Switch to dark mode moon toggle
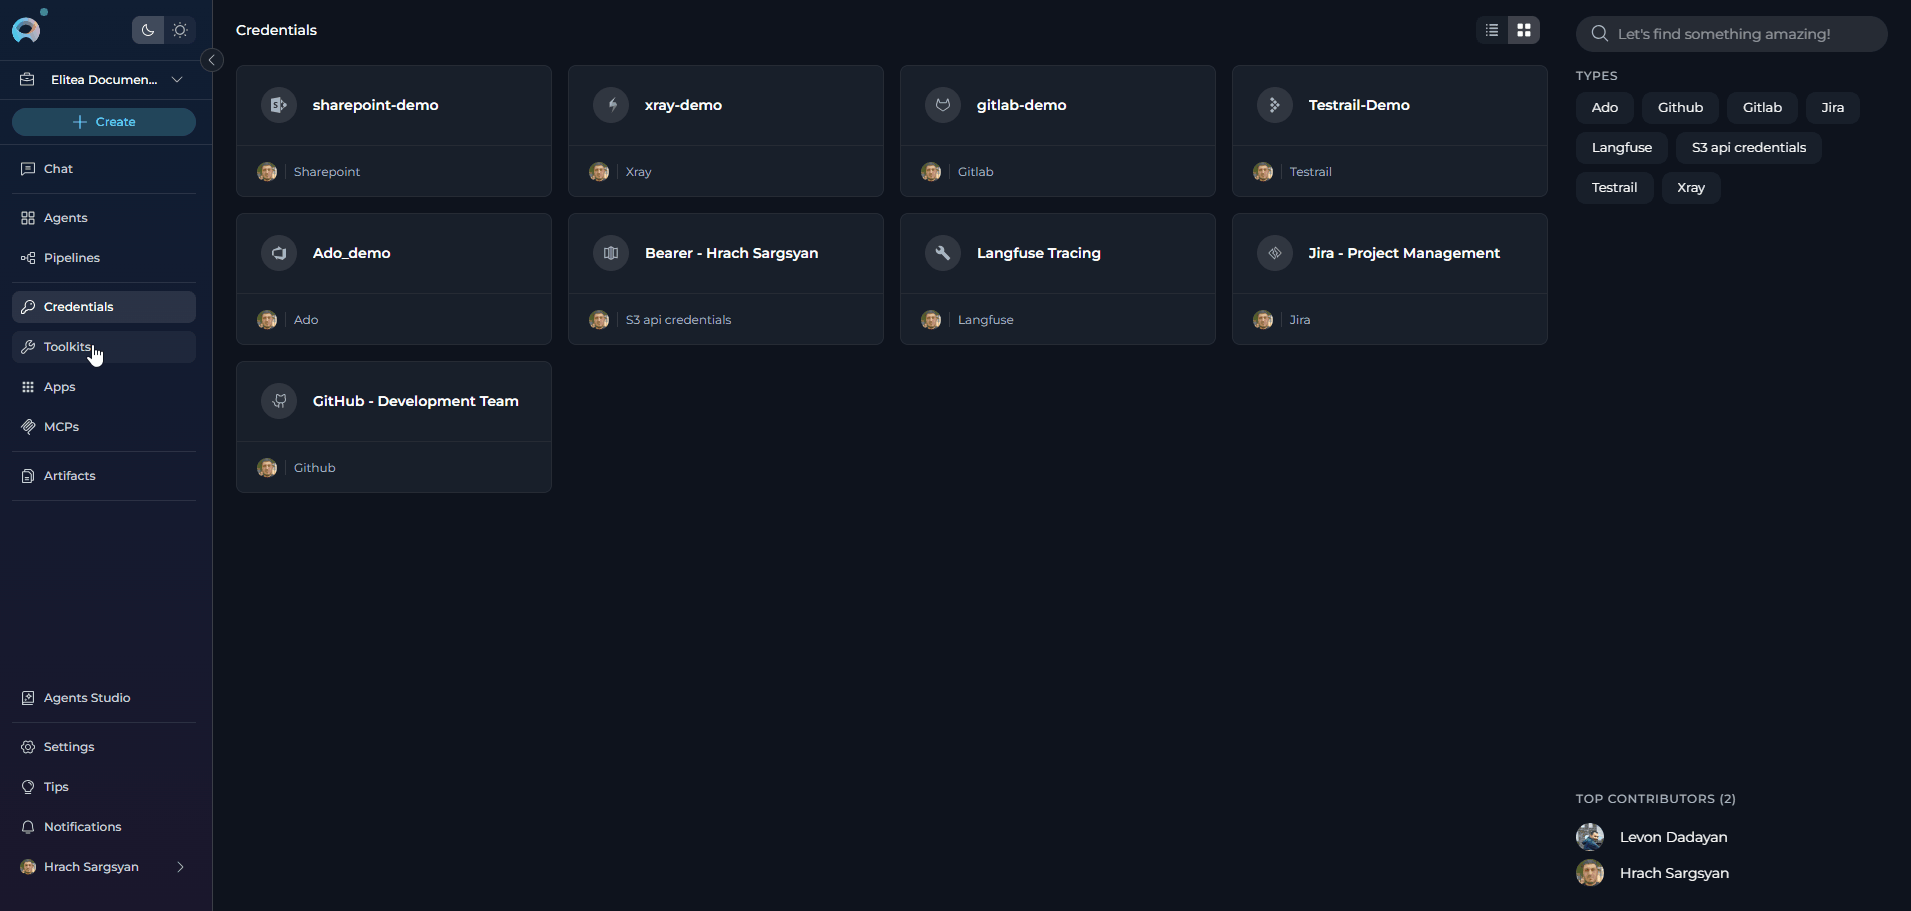 (148, 30)
